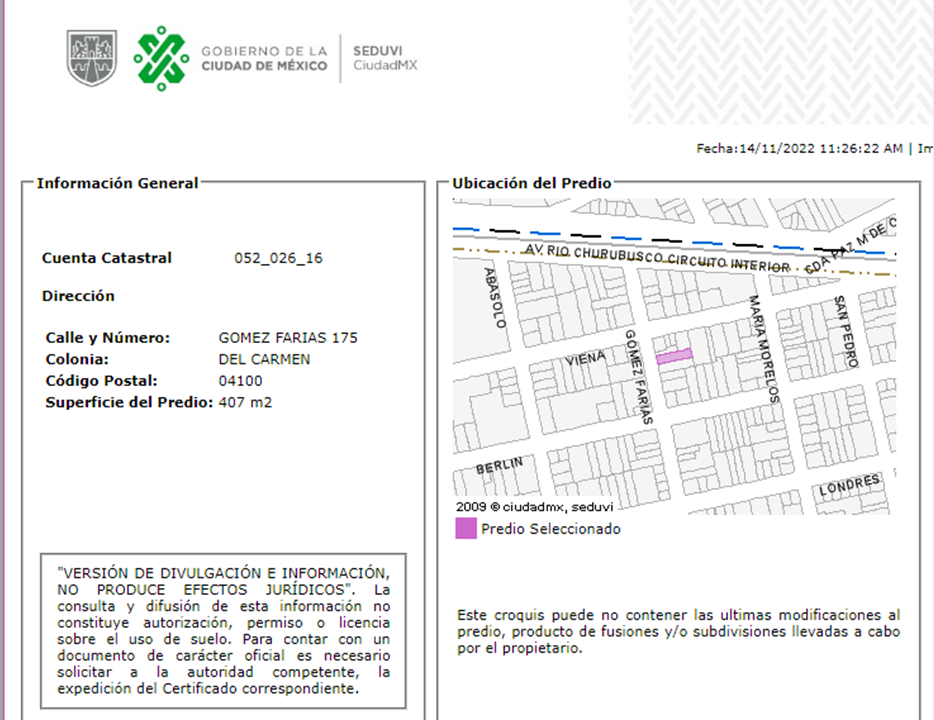Click the Gobierno de la Ciudad de México text

(264, 58)
